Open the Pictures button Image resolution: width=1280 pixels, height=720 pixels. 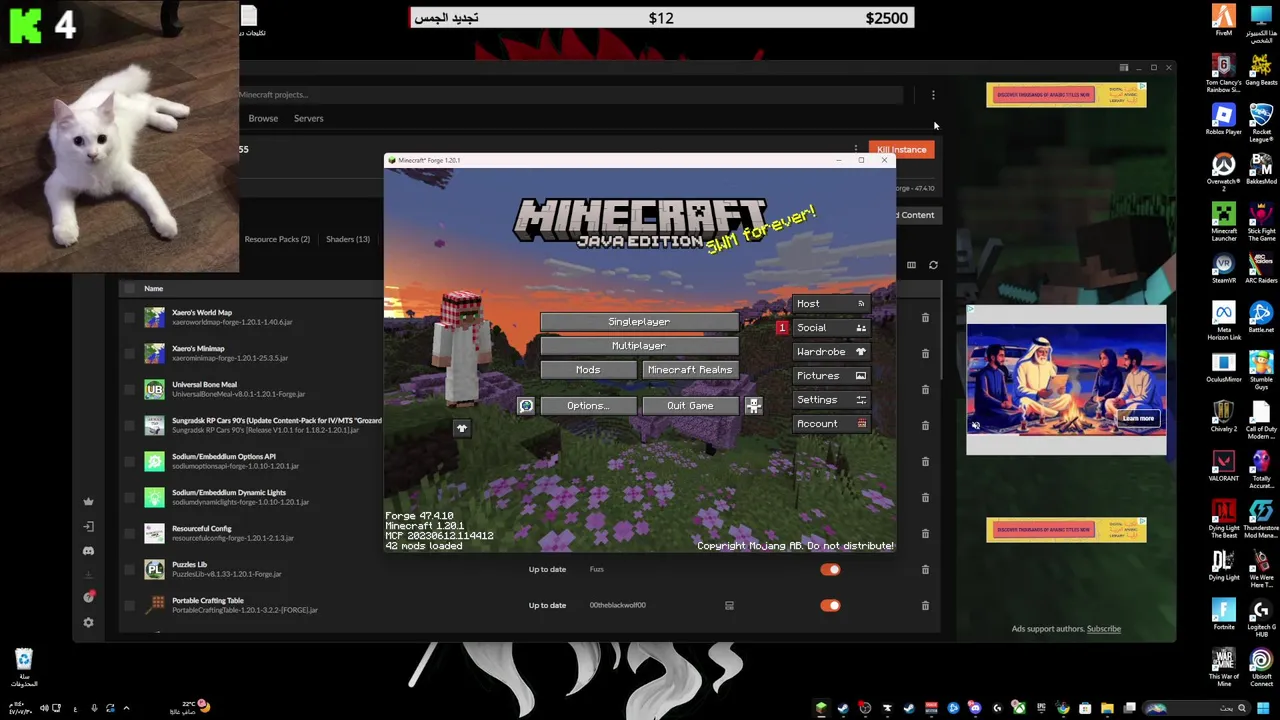pyautogui.click(x=831, y=376)
